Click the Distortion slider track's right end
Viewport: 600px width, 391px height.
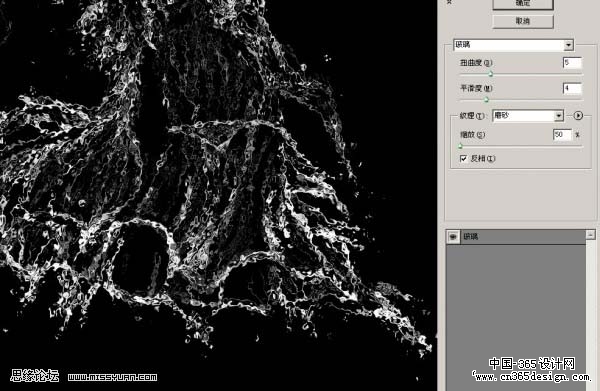580,74
